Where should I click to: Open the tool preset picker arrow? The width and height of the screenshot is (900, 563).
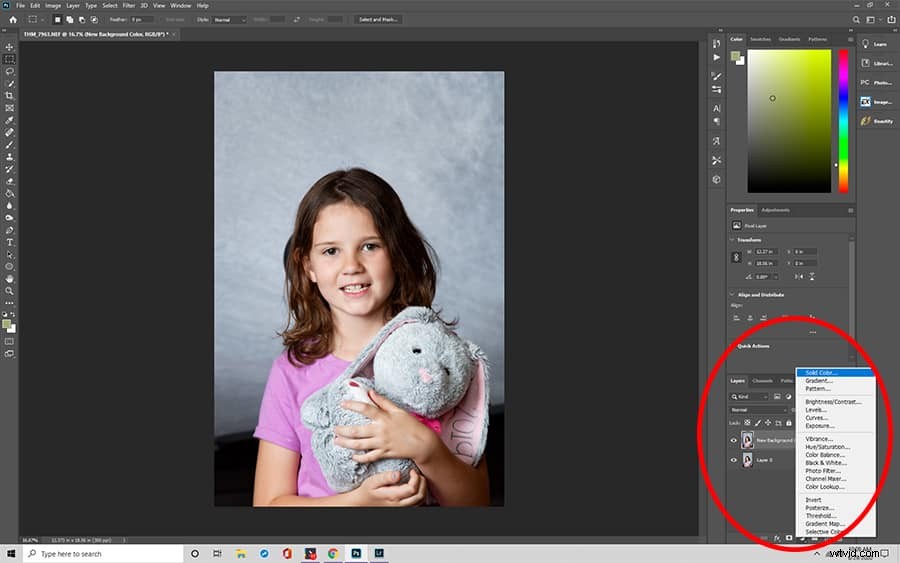tap(42, 20)
